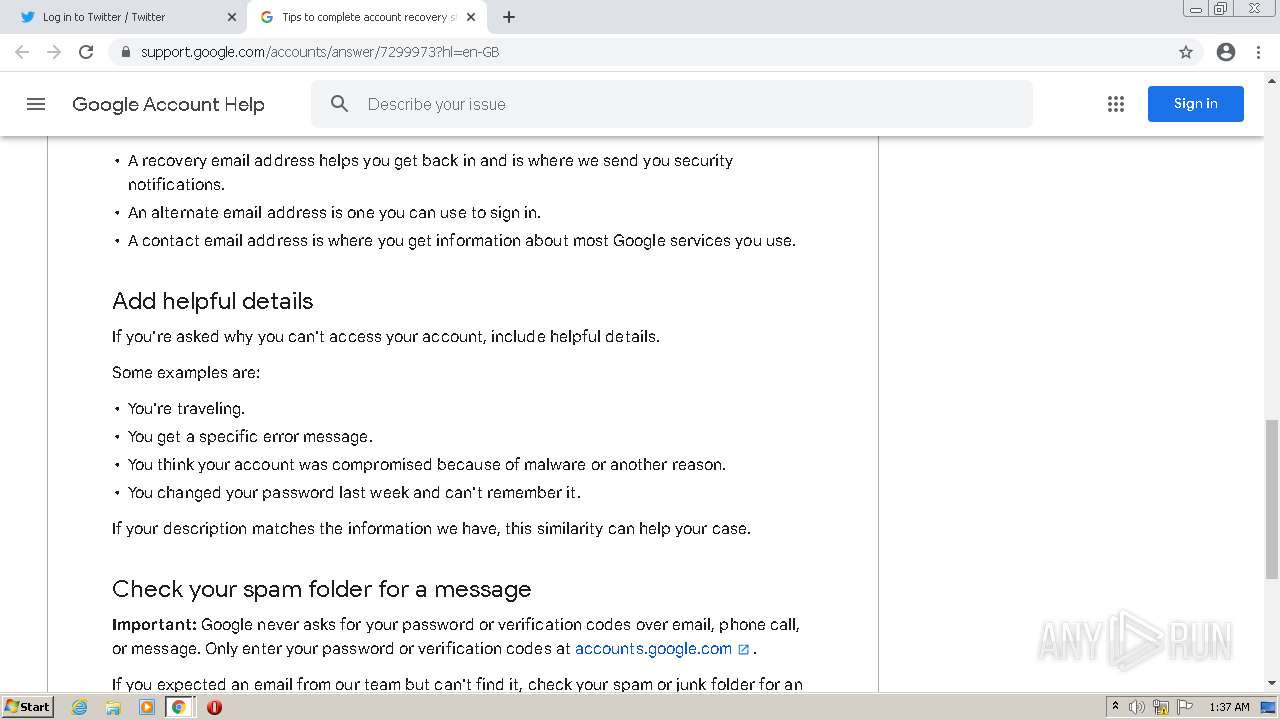The width and height of the screenshot is (1280, 720).
Task: Click the search magnifier icon
Action: [340, 104]
